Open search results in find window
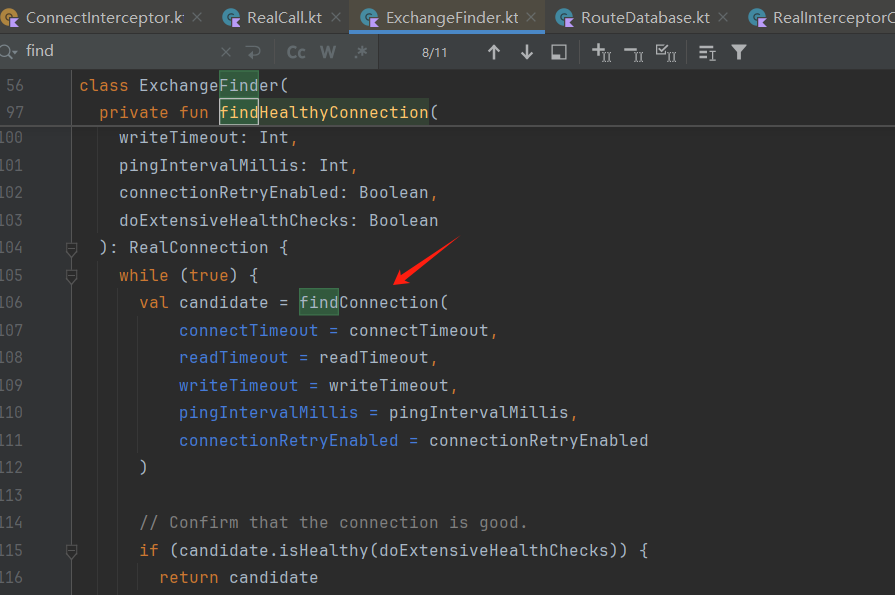895x595 pixels. pos(559,53)
